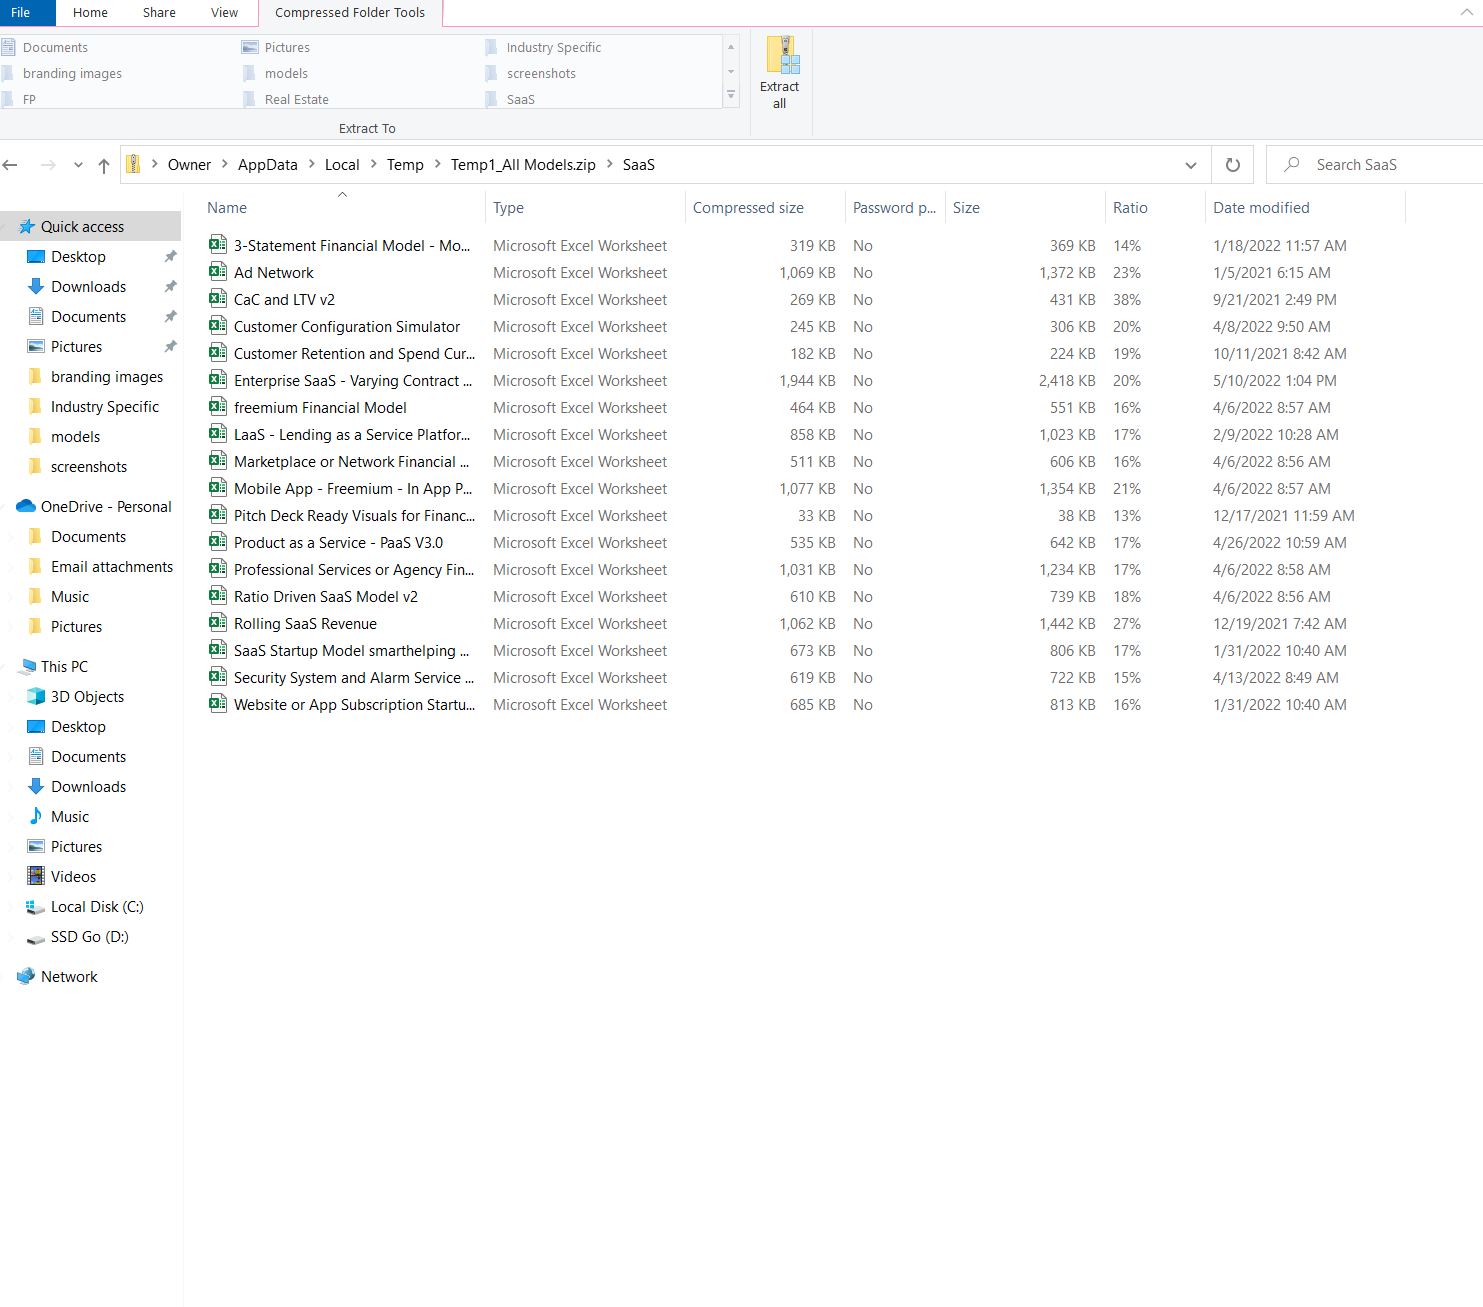Open the Ad Network Excel file icon
The height and width of the screenshot is (1307, 1483).
tap(217, 272)
